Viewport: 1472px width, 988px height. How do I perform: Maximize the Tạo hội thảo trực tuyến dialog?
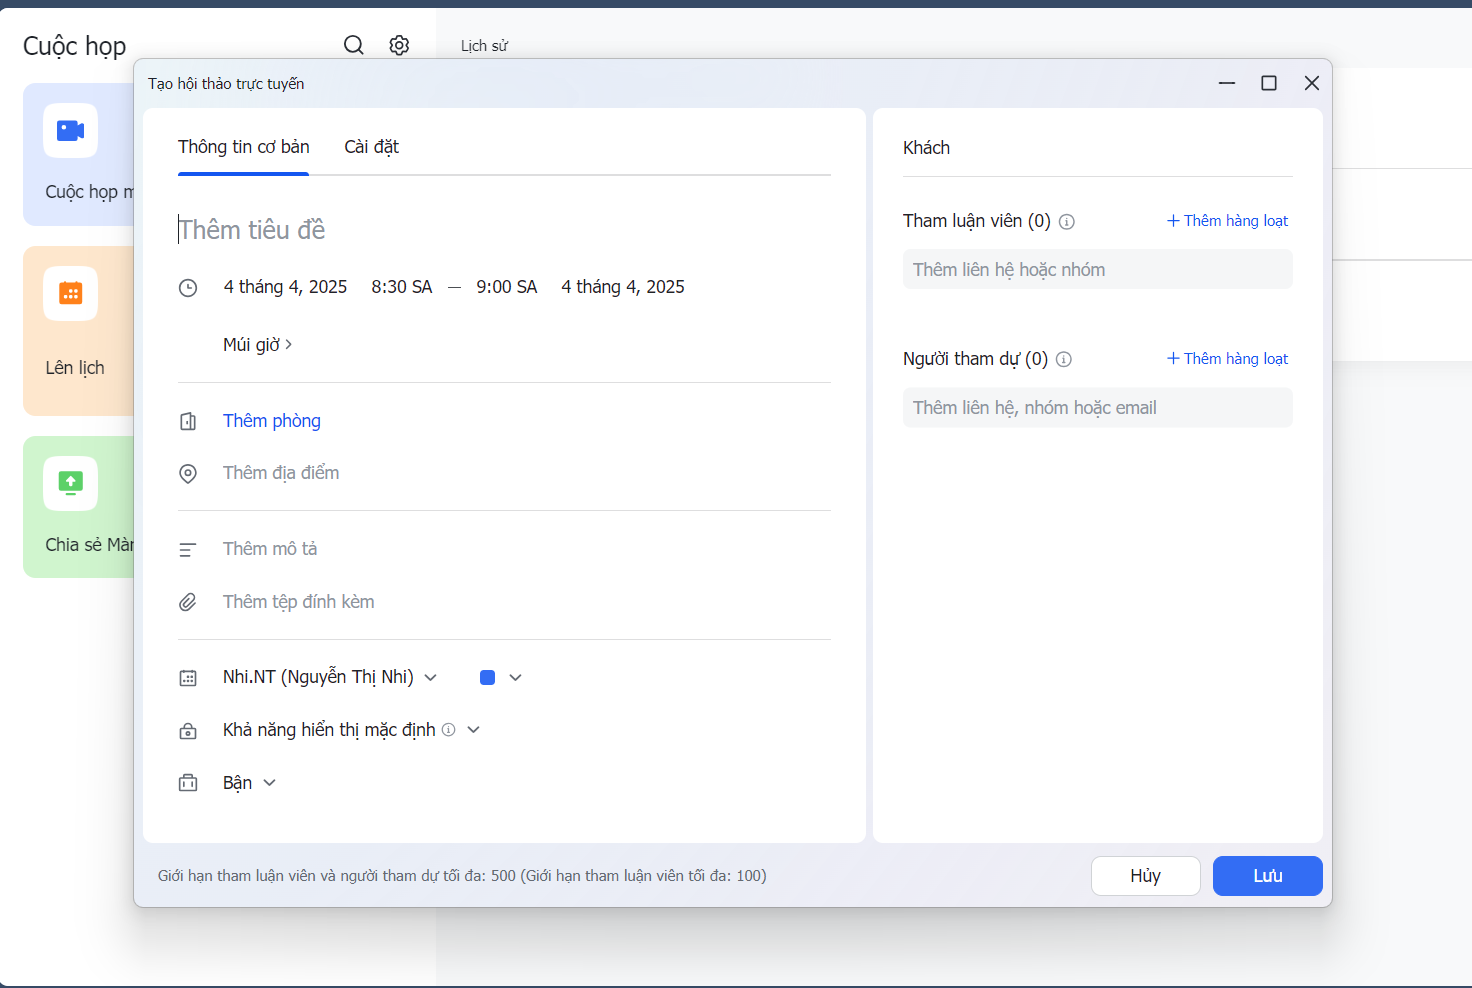[1269, 83]
